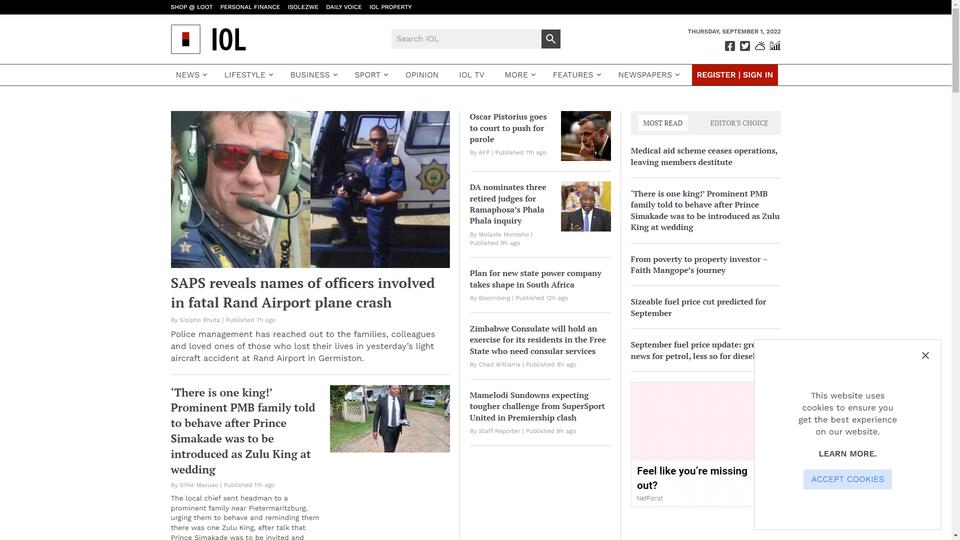960x540 pixels.
Task: Click the search magnifier button
Action: (550, 39)
